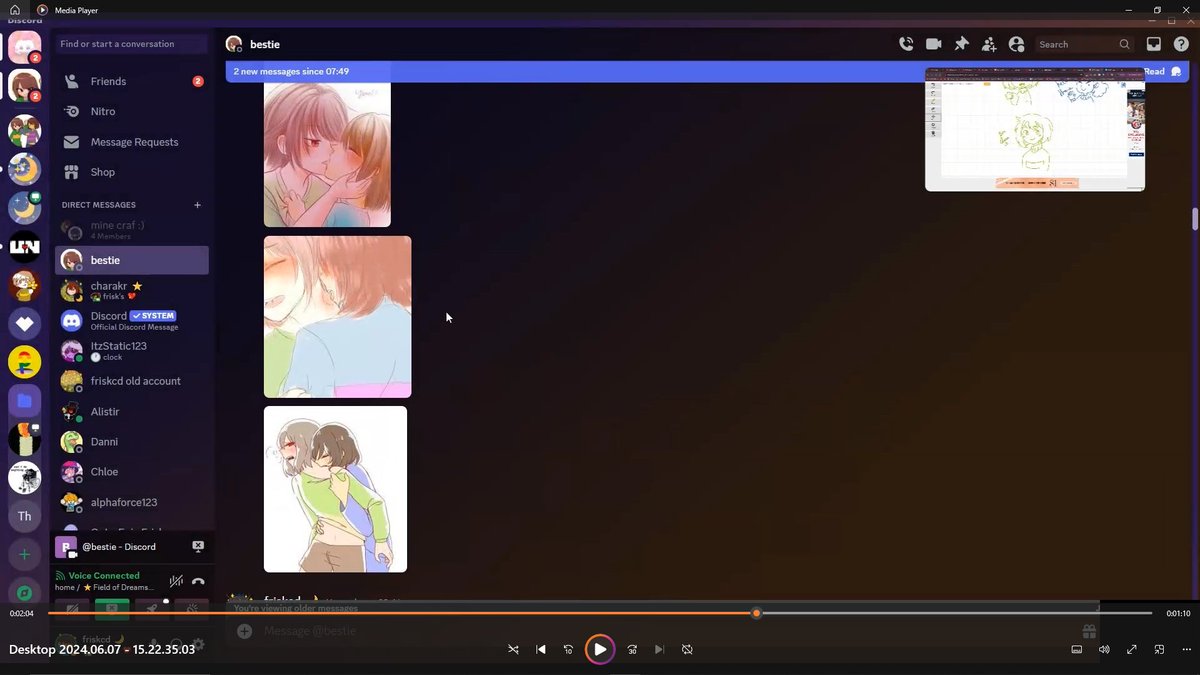Image resolution: width=1200 pixels, height=675 pixels.
Task: Open Discord help question mark icon
Action: [x=1180, y=44]
